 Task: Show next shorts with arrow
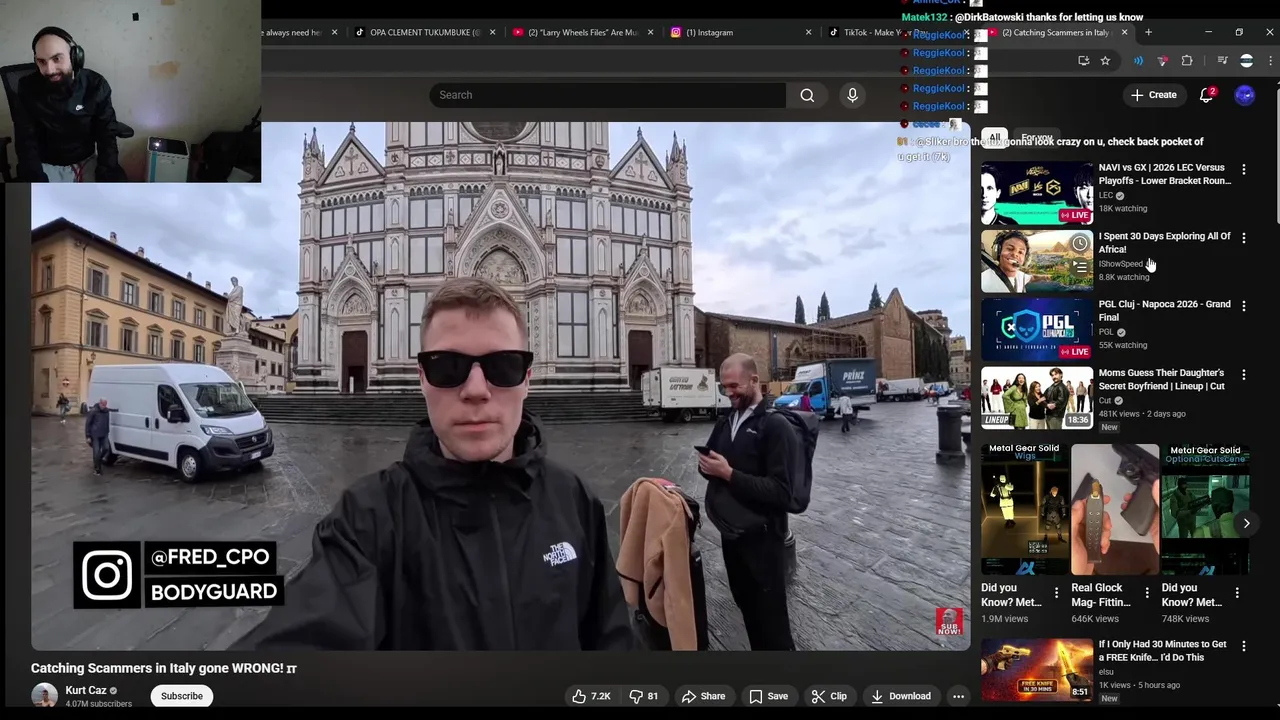tap(1246, 523)
